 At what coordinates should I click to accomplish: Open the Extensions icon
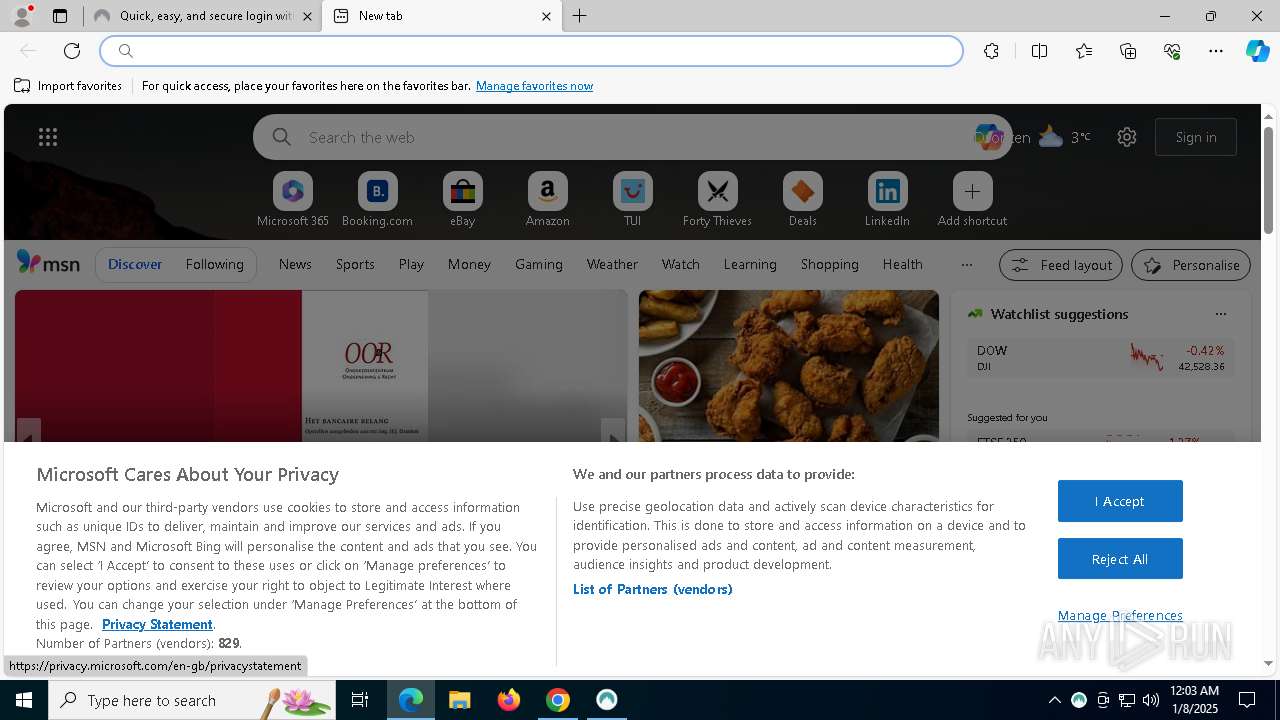tap(991, 51)
